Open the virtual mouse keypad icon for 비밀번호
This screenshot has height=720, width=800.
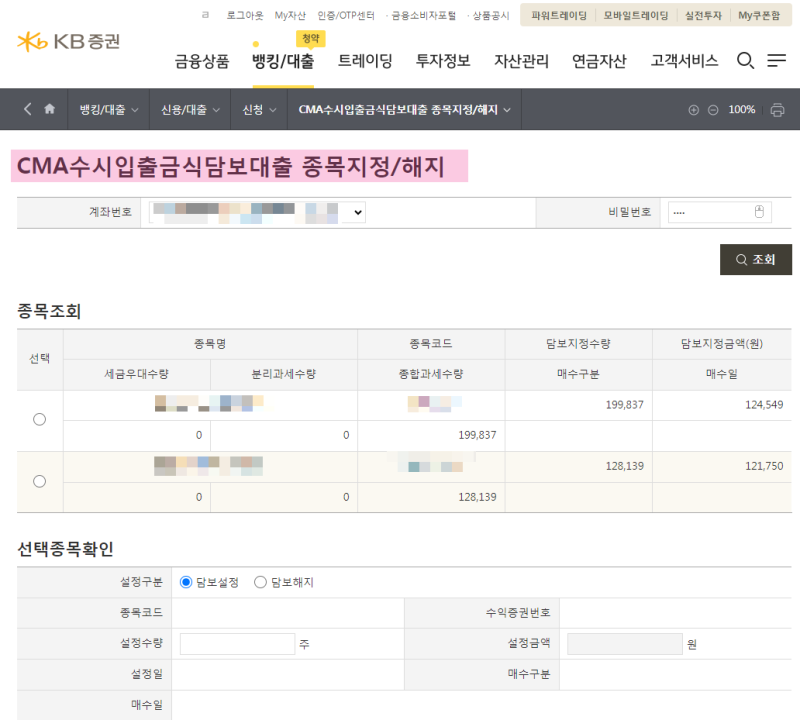coord(758,212)
